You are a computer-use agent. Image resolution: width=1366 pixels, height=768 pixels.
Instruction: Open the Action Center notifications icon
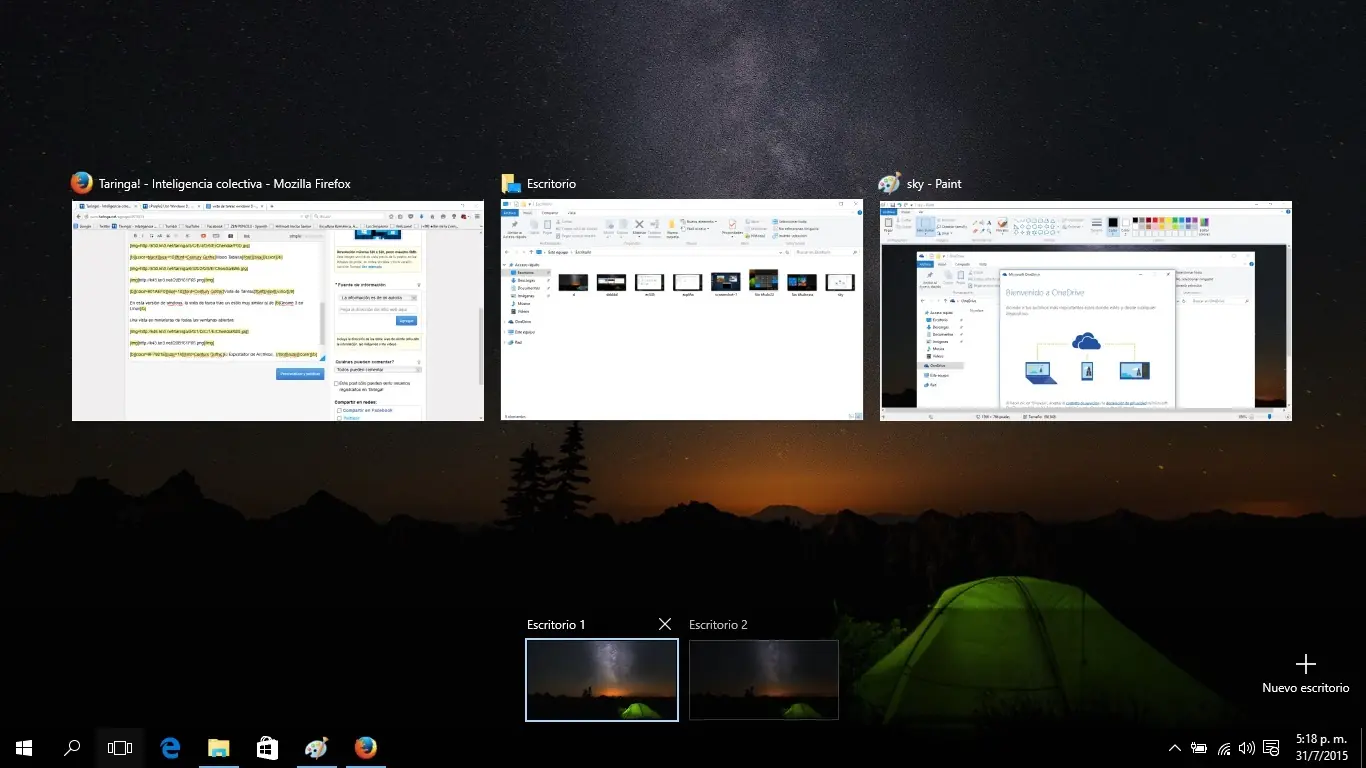[x=1270, y=747]
